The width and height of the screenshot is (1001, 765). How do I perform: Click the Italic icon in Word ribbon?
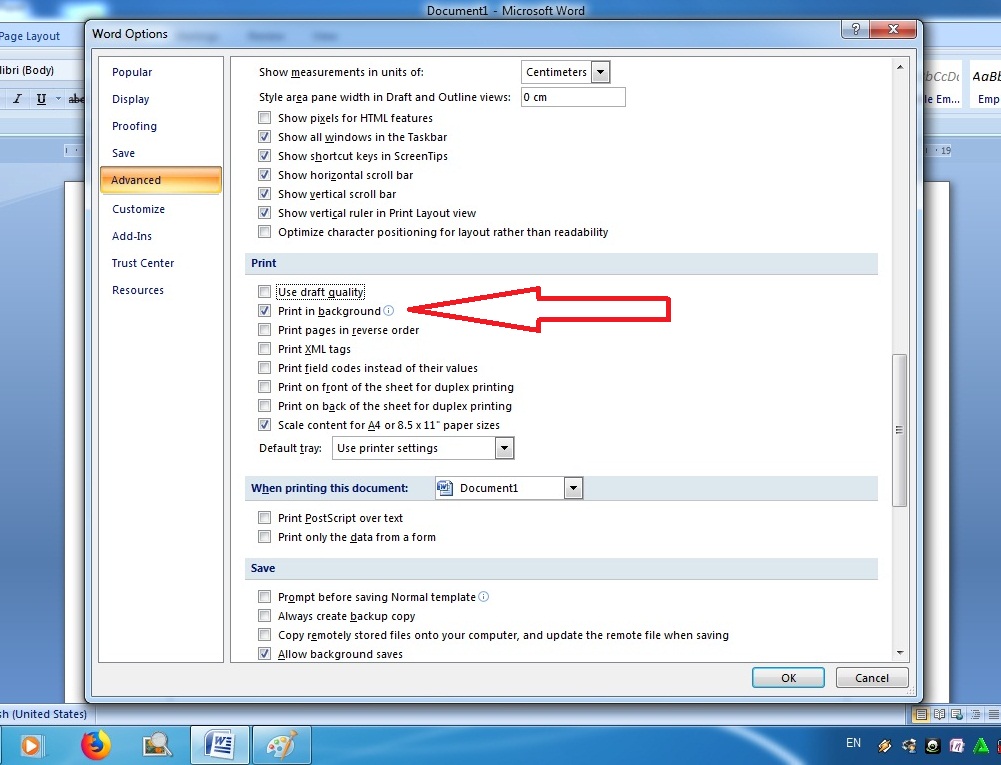(x=17, y=98)
